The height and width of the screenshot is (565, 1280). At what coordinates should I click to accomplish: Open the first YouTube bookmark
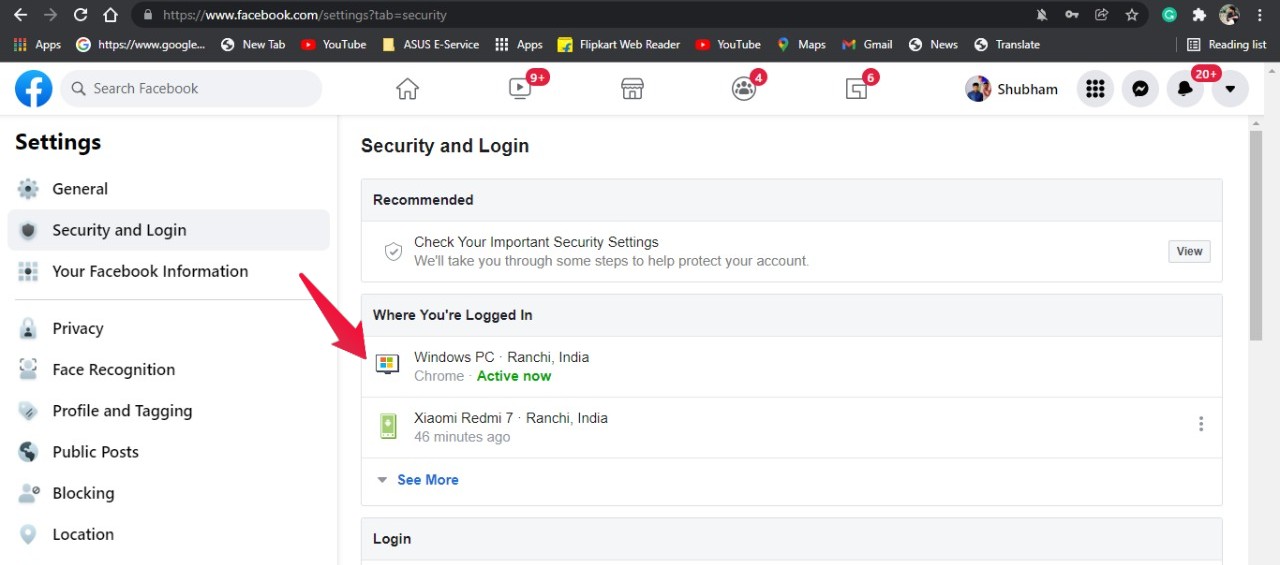334,44
